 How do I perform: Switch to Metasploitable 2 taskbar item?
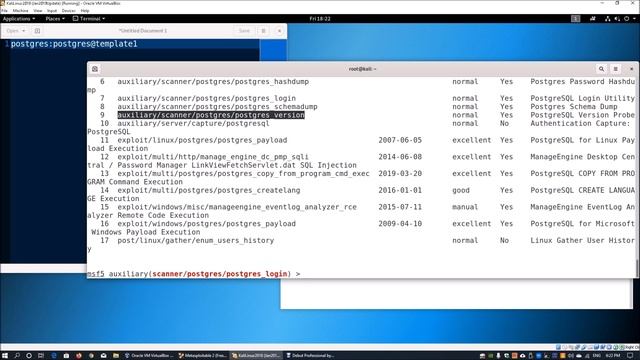[x=203, y=356]
